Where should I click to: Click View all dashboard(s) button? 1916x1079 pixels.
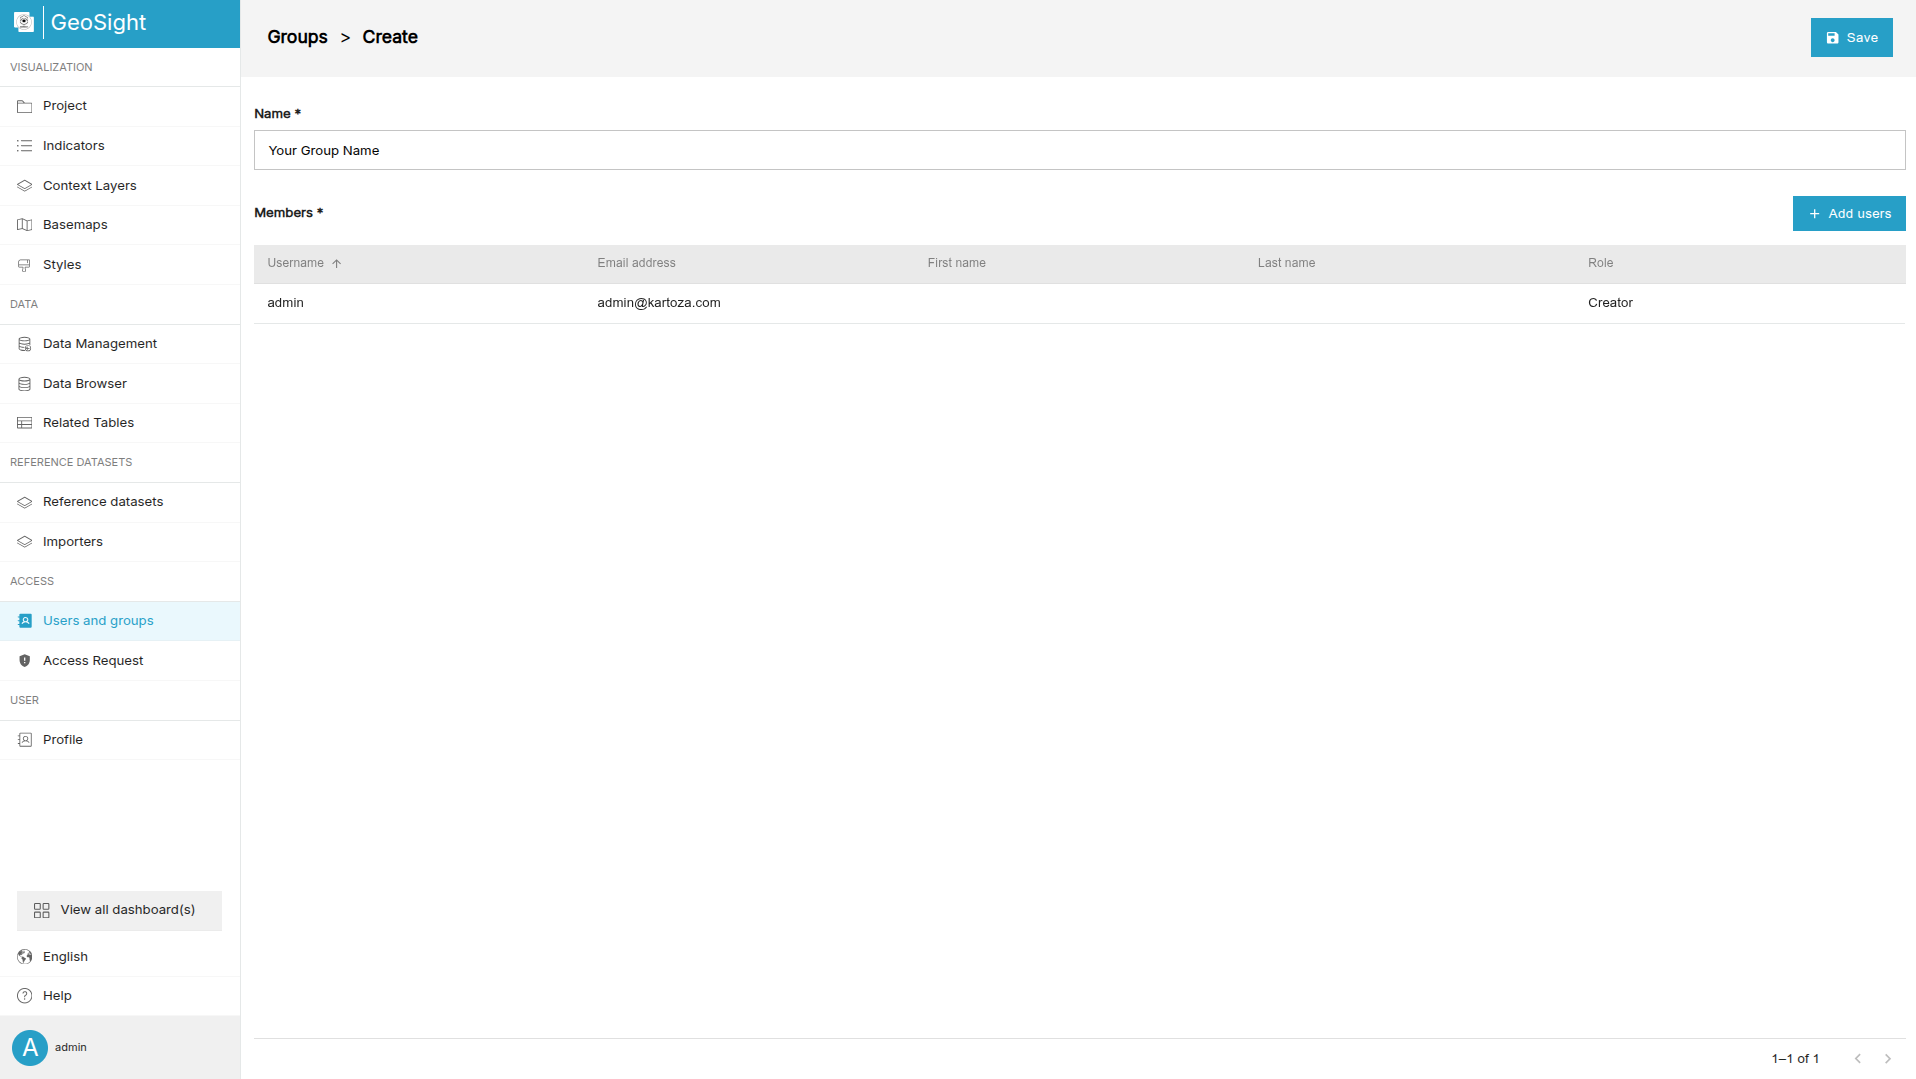click(x=119, y=911)
